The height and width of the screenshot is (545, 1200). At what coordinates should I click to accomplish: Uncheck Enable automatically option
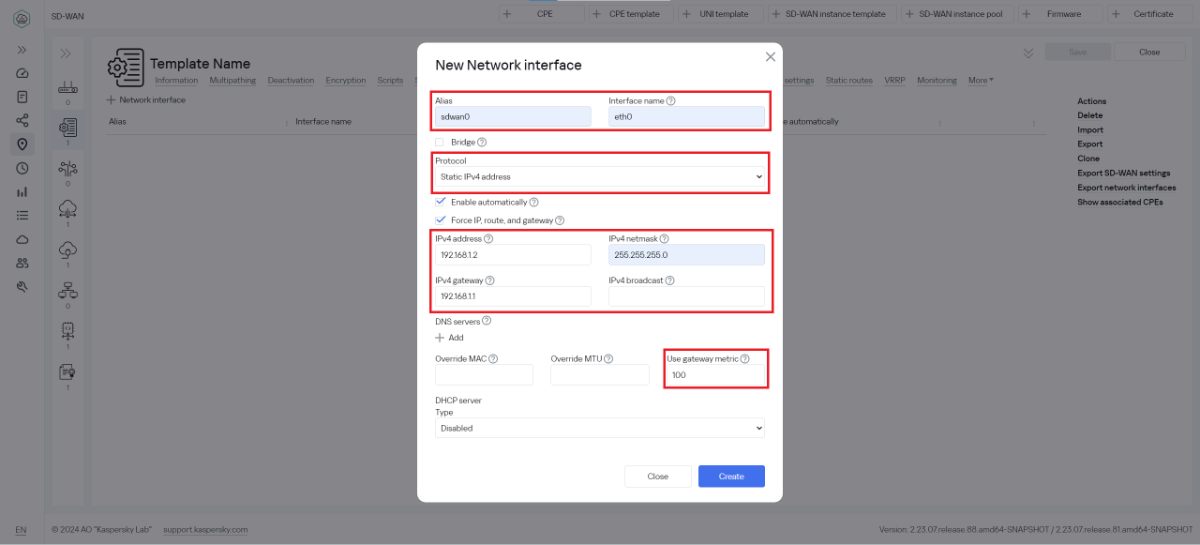[x=440, y=202]
